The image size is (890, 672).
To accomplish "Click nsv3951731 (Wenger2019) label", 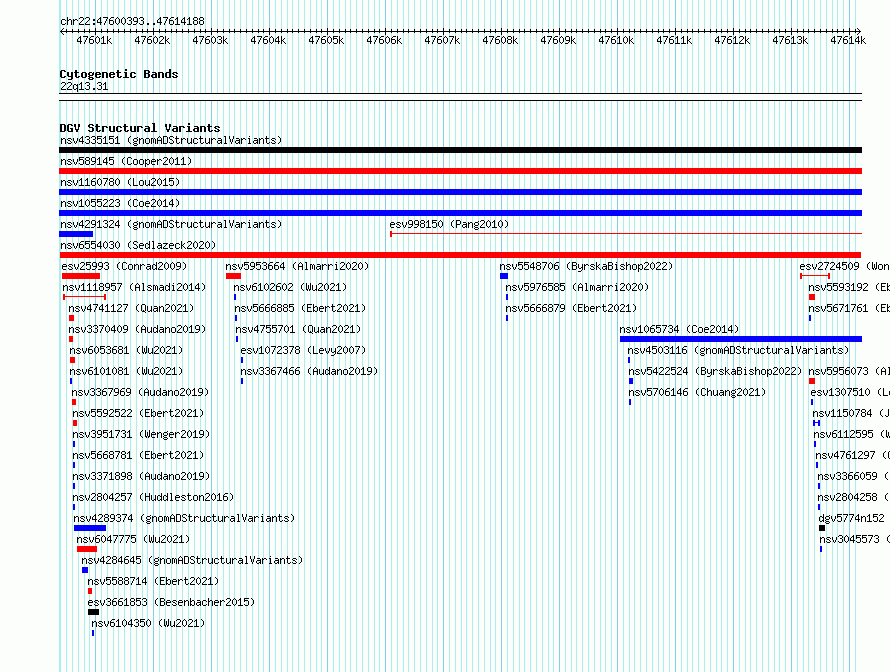I will [141, 434].
